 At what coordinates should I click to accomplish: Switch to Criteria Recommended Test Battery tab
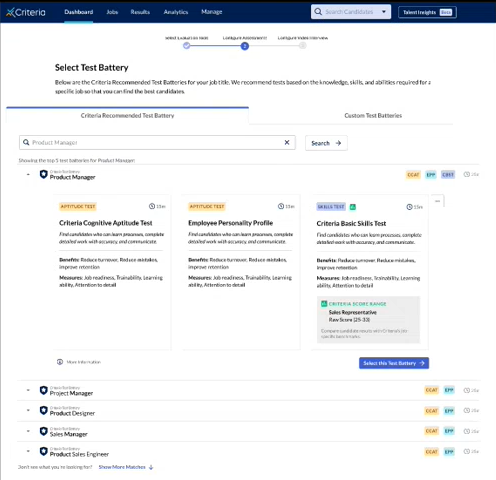tap(127, 115)
